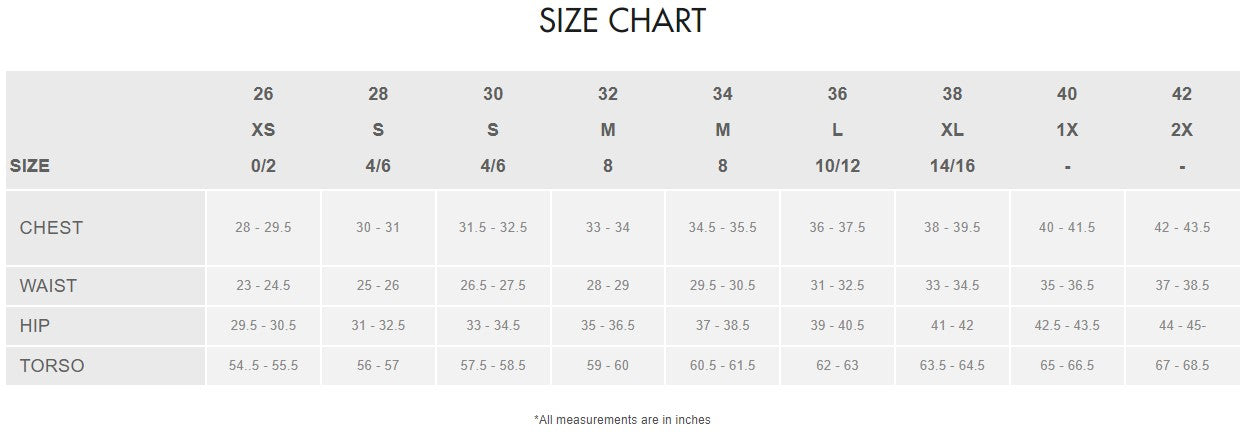Click the measurements in inches footnote
1250x435 pixels.
pyautogui.click(x=622, y=420)
